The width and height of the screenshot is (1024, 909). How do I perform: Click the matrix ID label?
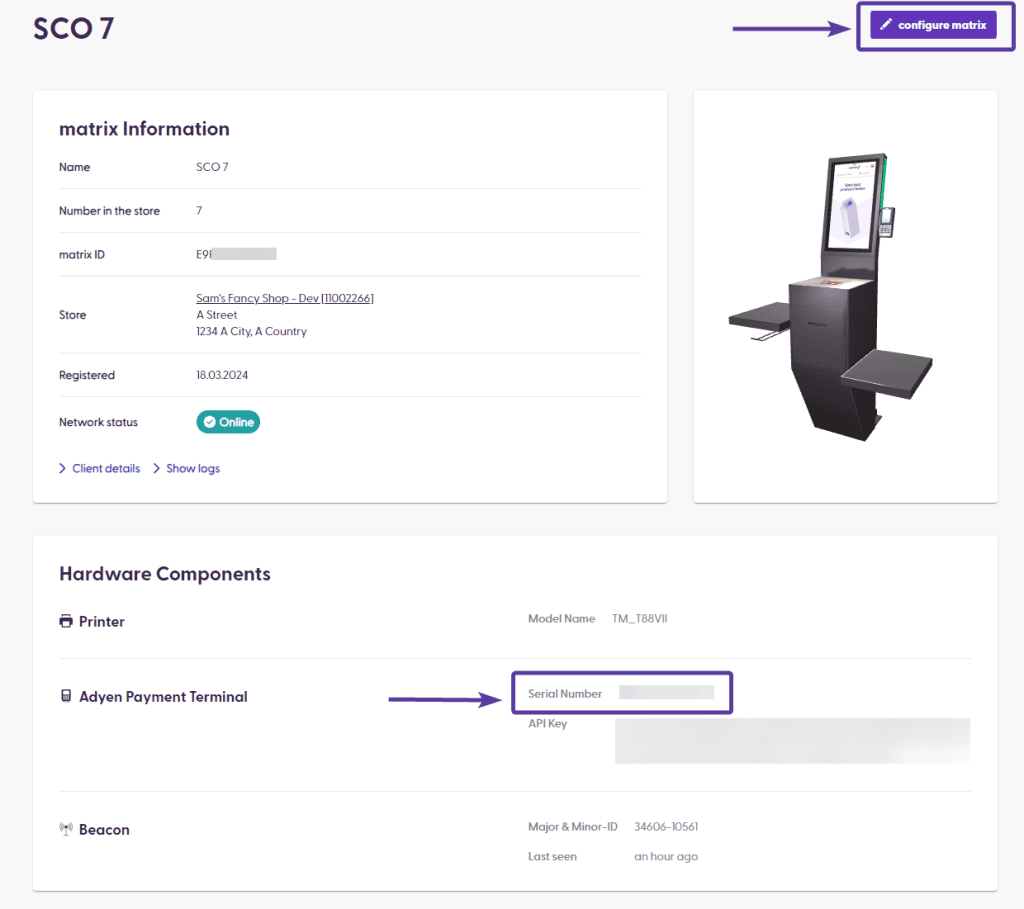(x=82, y=255)
